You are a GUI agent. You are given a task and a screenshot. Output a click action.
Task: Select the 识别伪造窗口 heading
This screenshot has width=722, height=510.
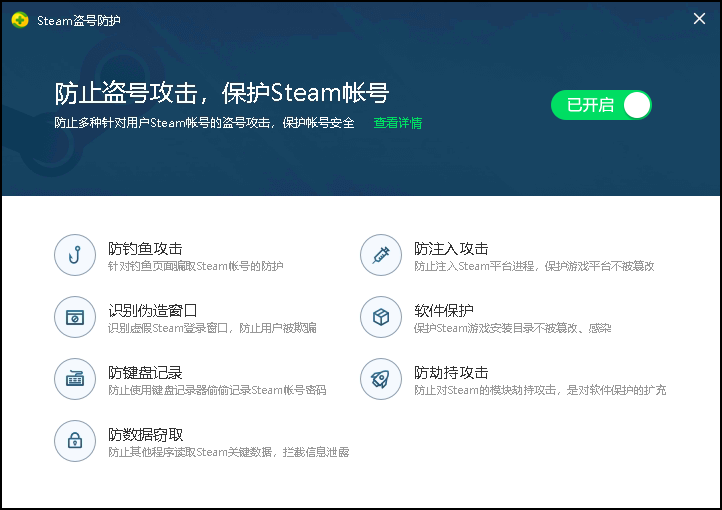pyautogui.click(x=153, y=311)
